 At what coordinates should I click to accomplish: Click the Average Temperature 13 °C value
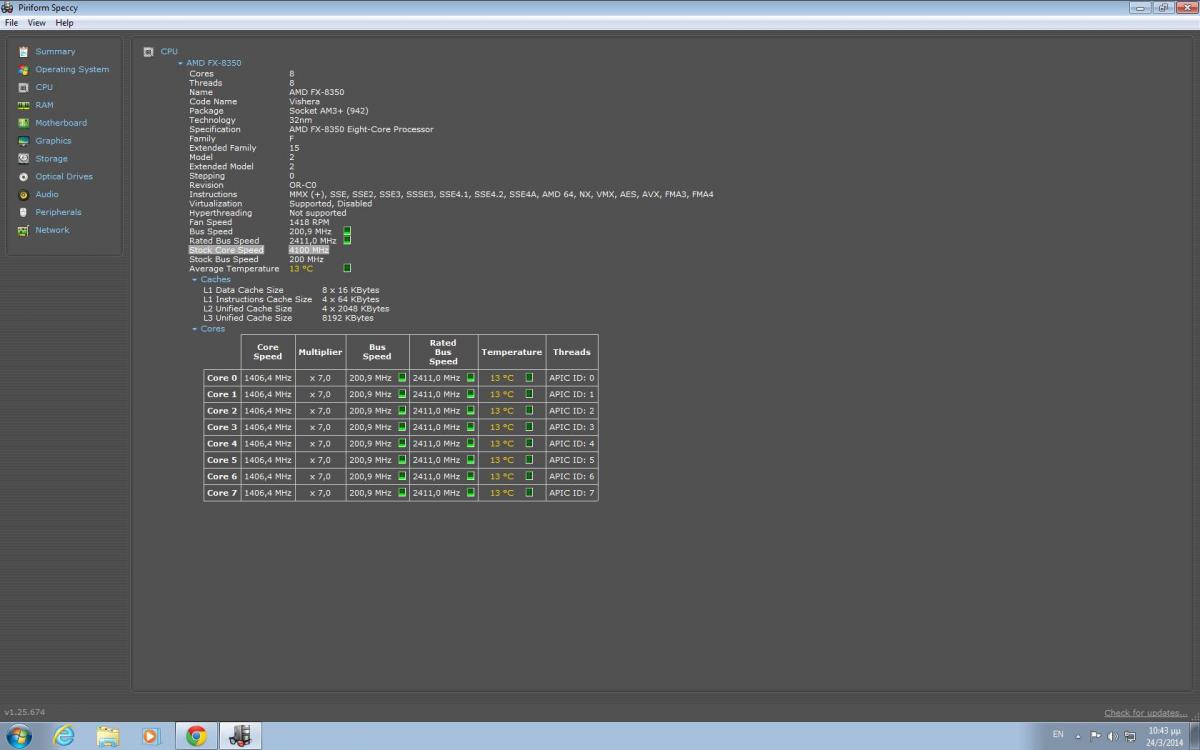(301, 268)
